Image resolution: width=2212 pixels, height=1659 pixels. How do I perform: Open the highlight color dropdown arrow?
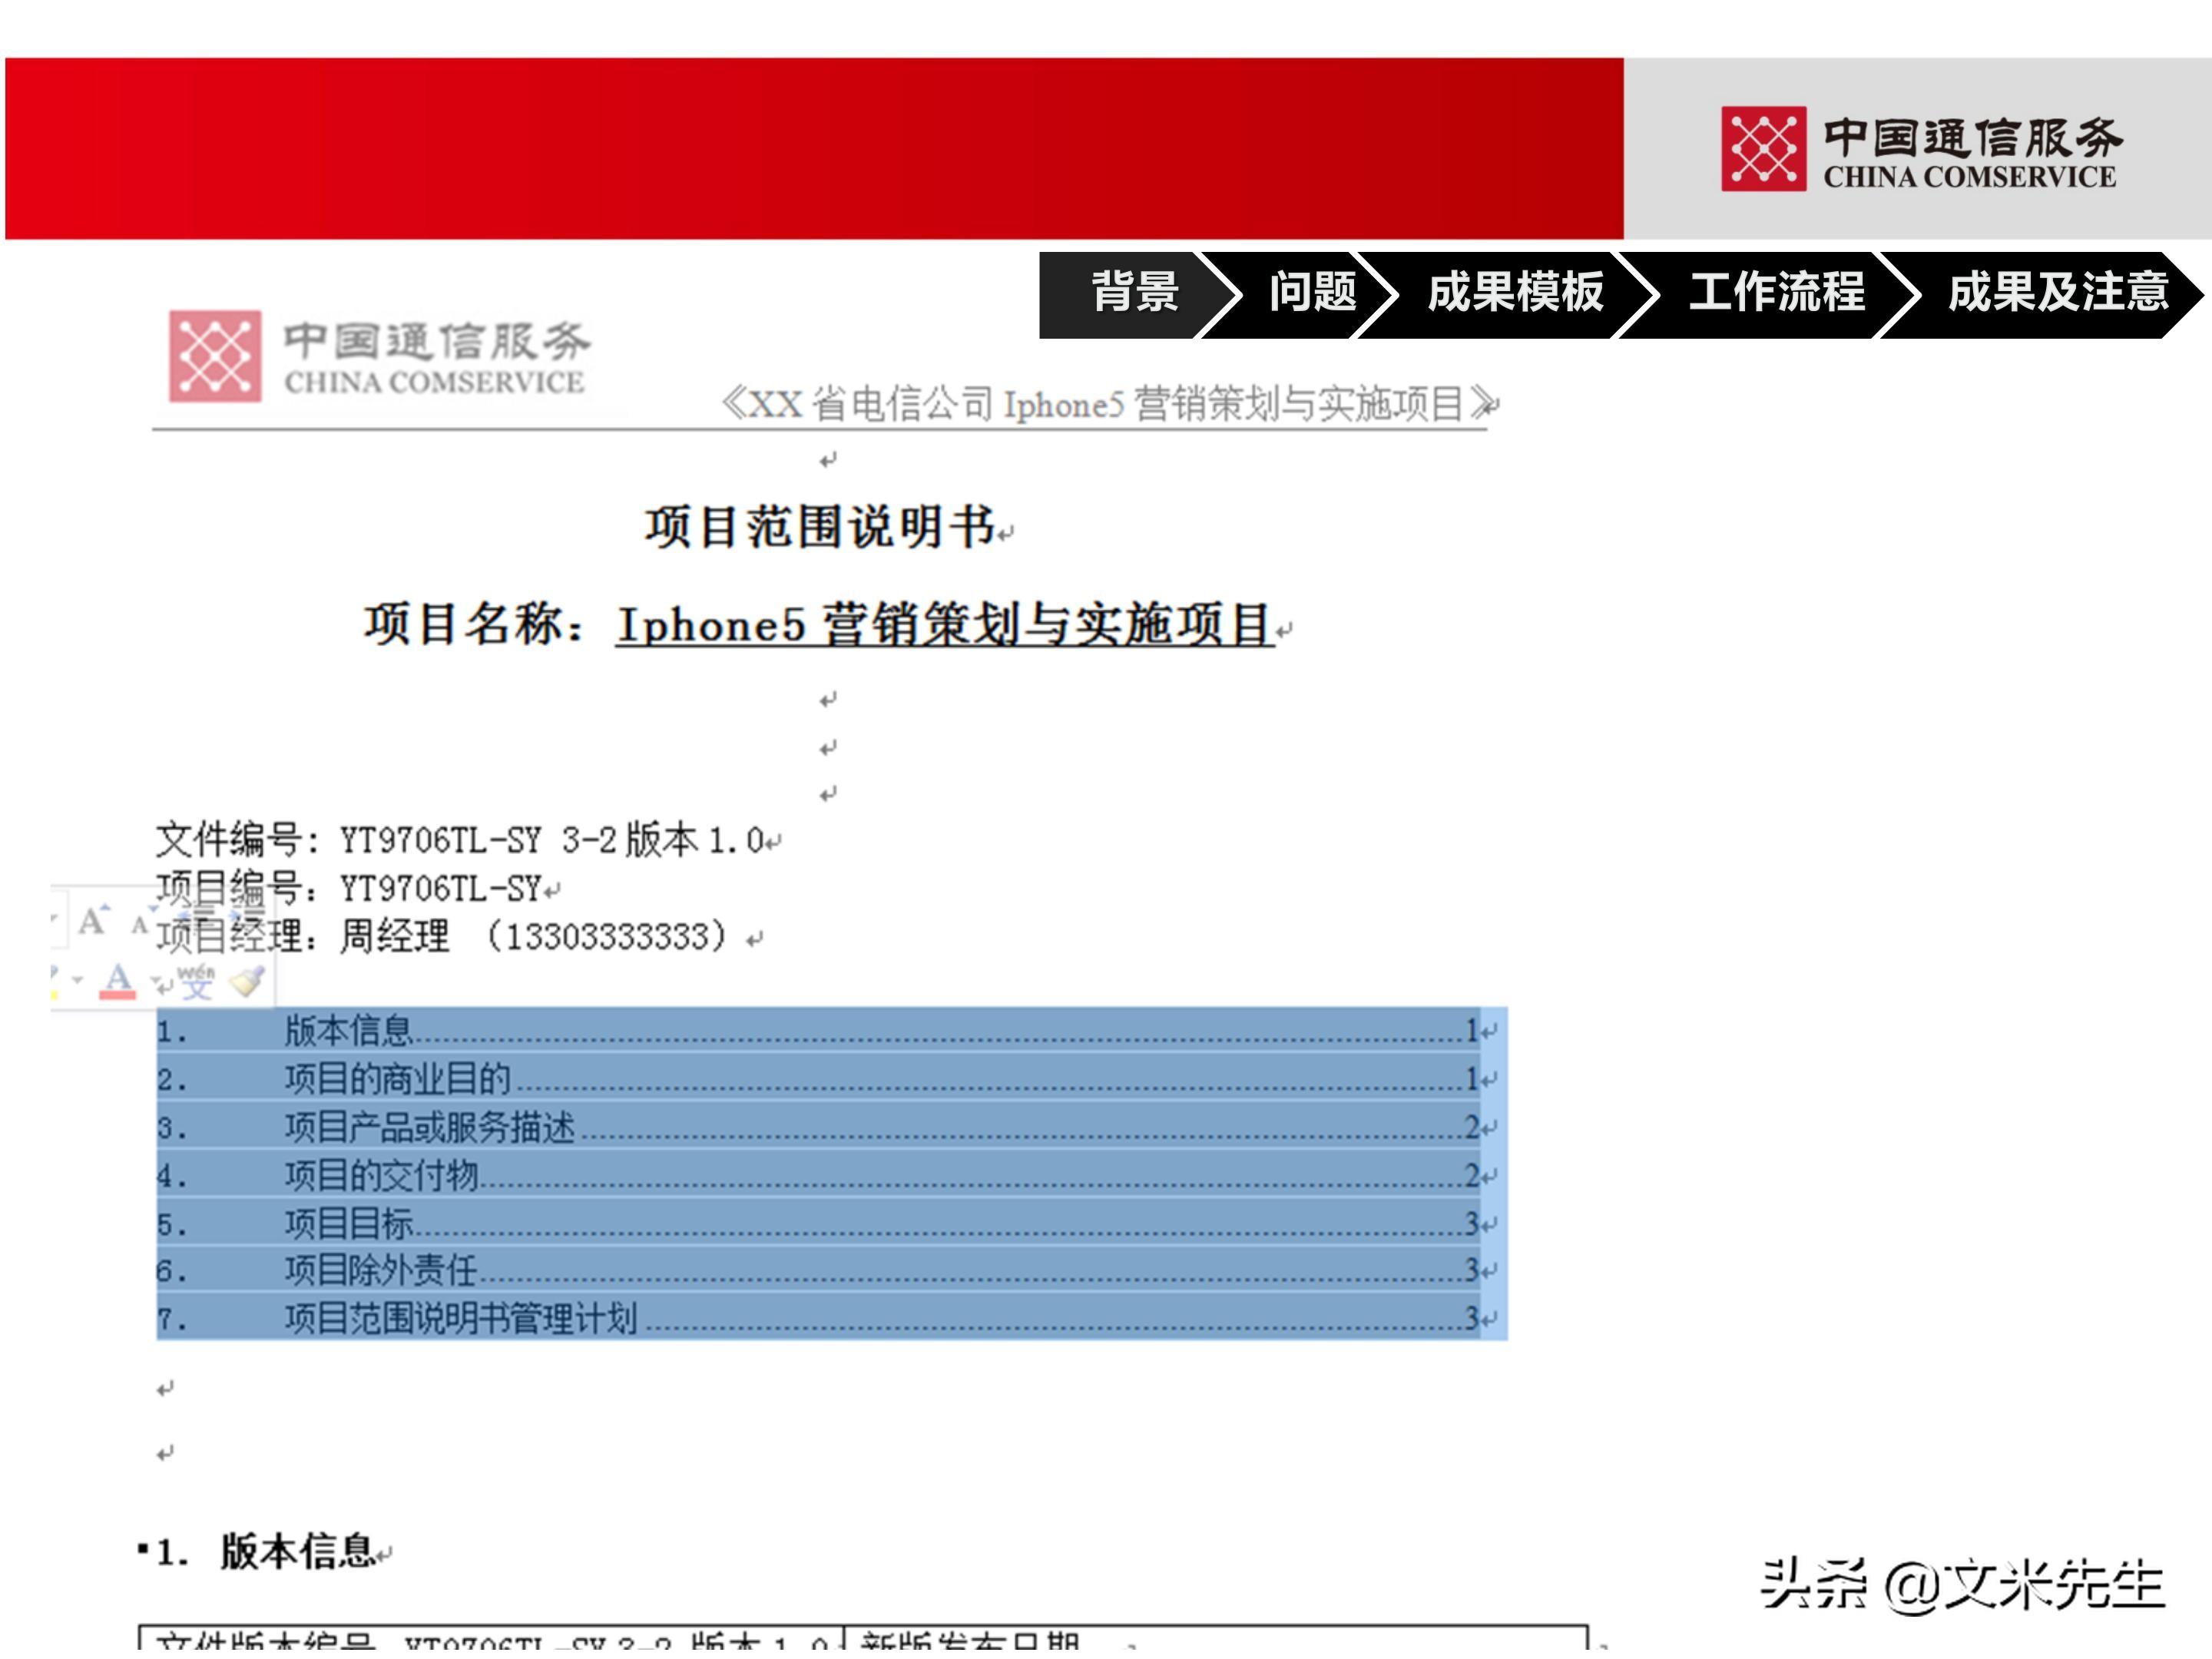click(77, 980)
